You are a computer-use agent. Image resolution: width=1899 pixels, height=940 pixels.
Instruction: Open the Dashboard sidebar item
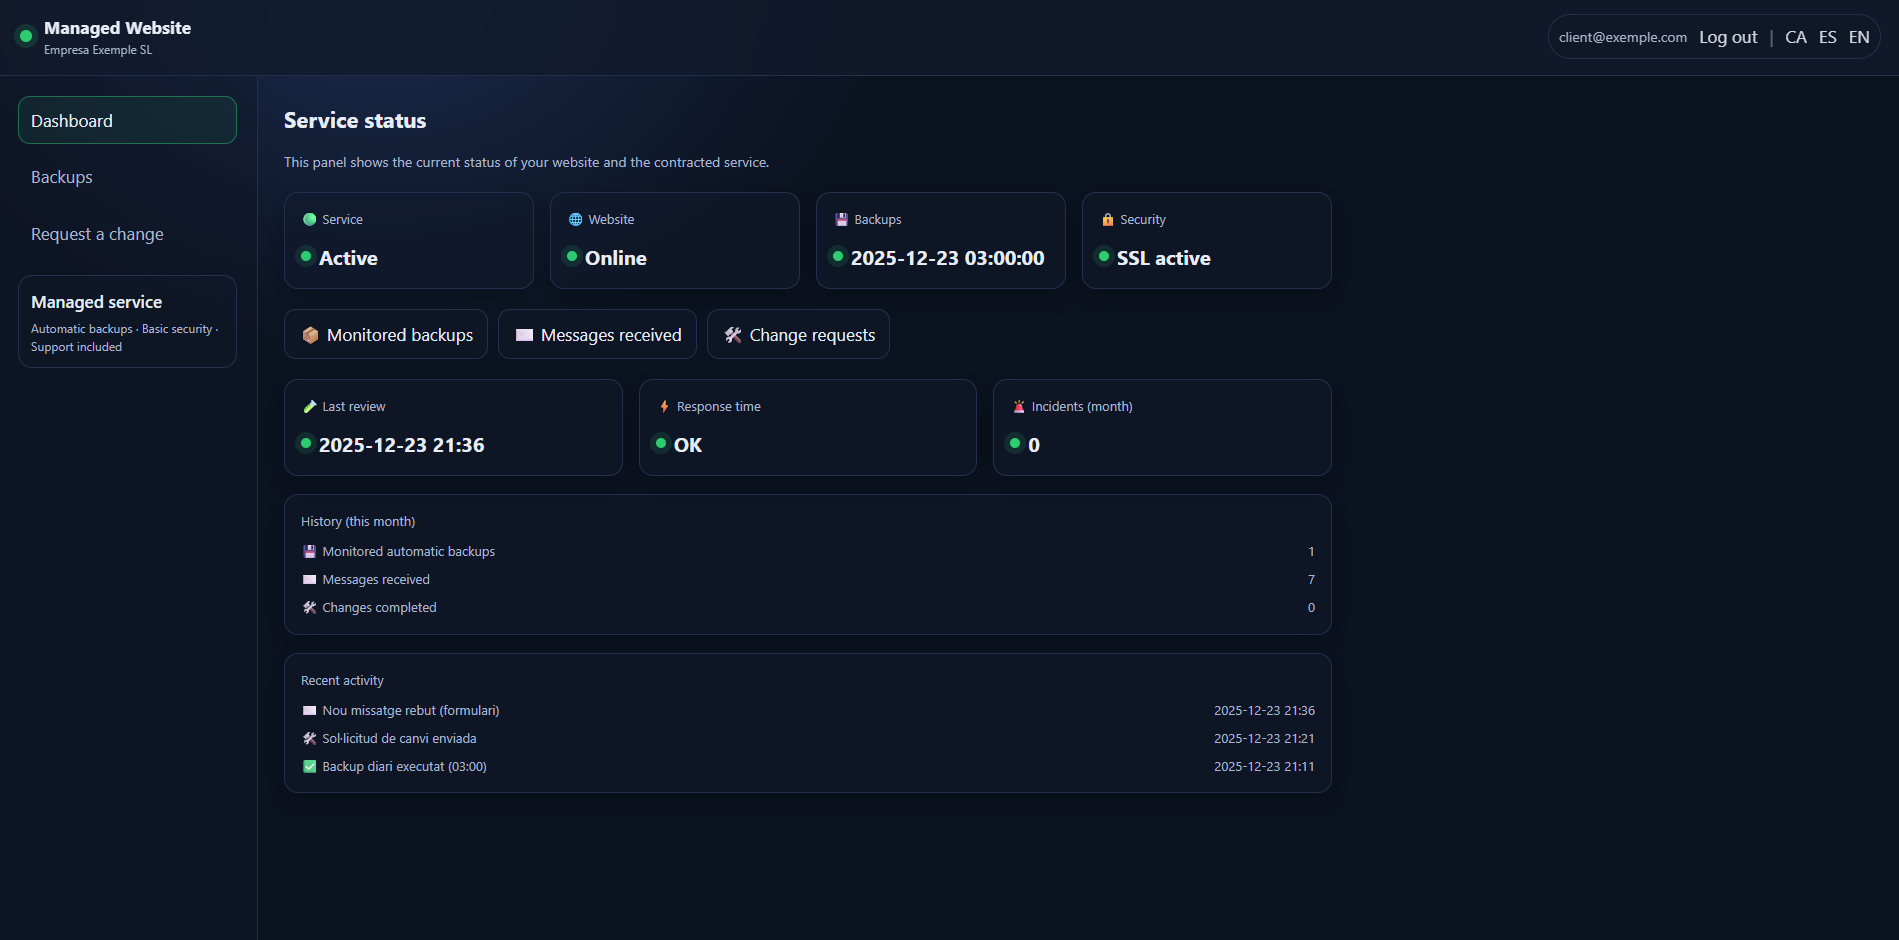coord(127,121)
